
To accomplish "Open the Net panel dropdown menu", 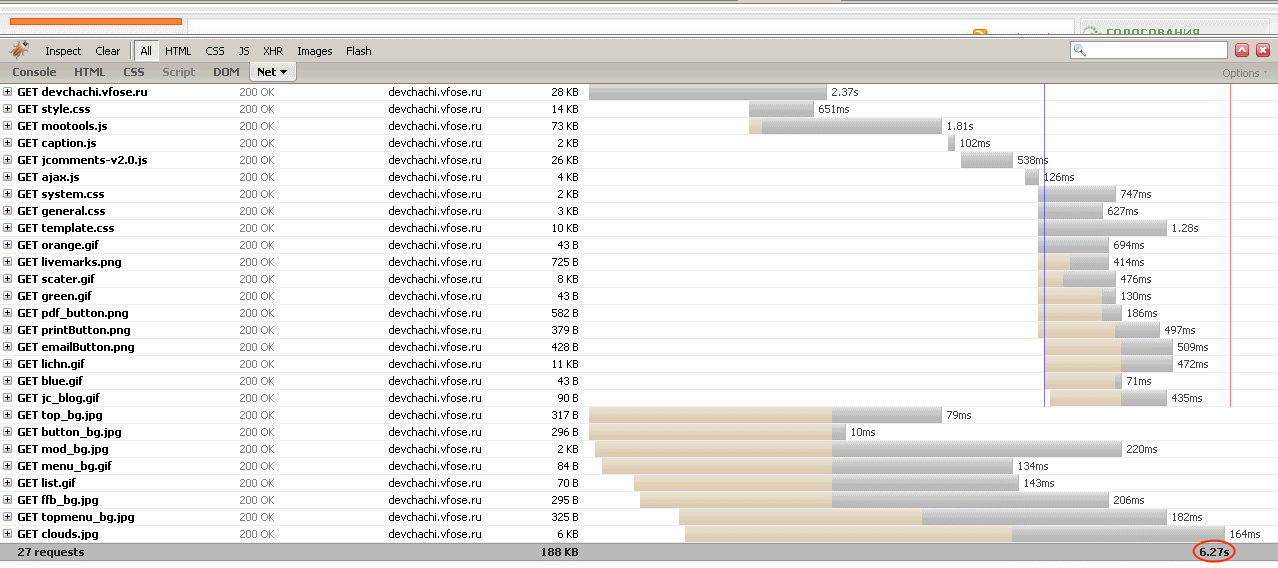I will click(x=272, y=72).
